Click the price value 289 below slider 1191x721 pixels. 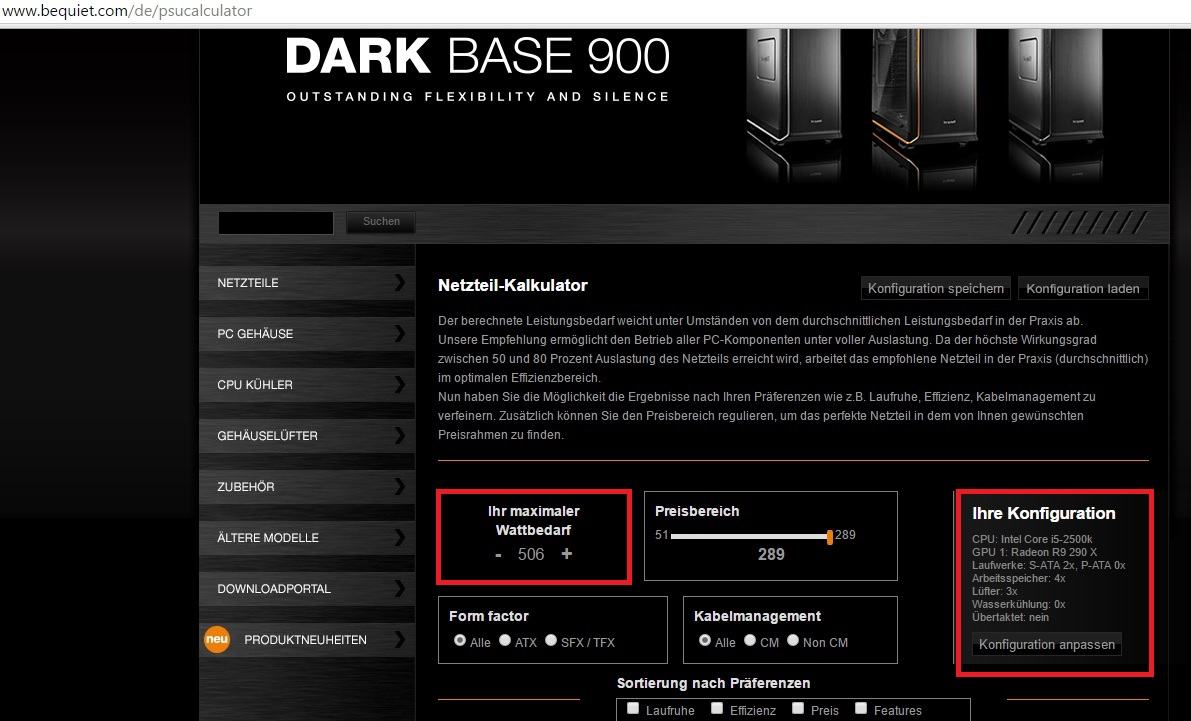tap(771, 555)
